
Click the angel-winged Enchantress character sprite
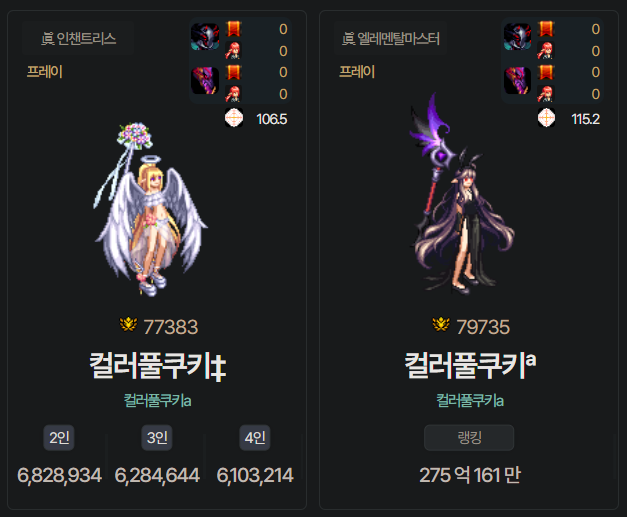(x=150, y=210)
